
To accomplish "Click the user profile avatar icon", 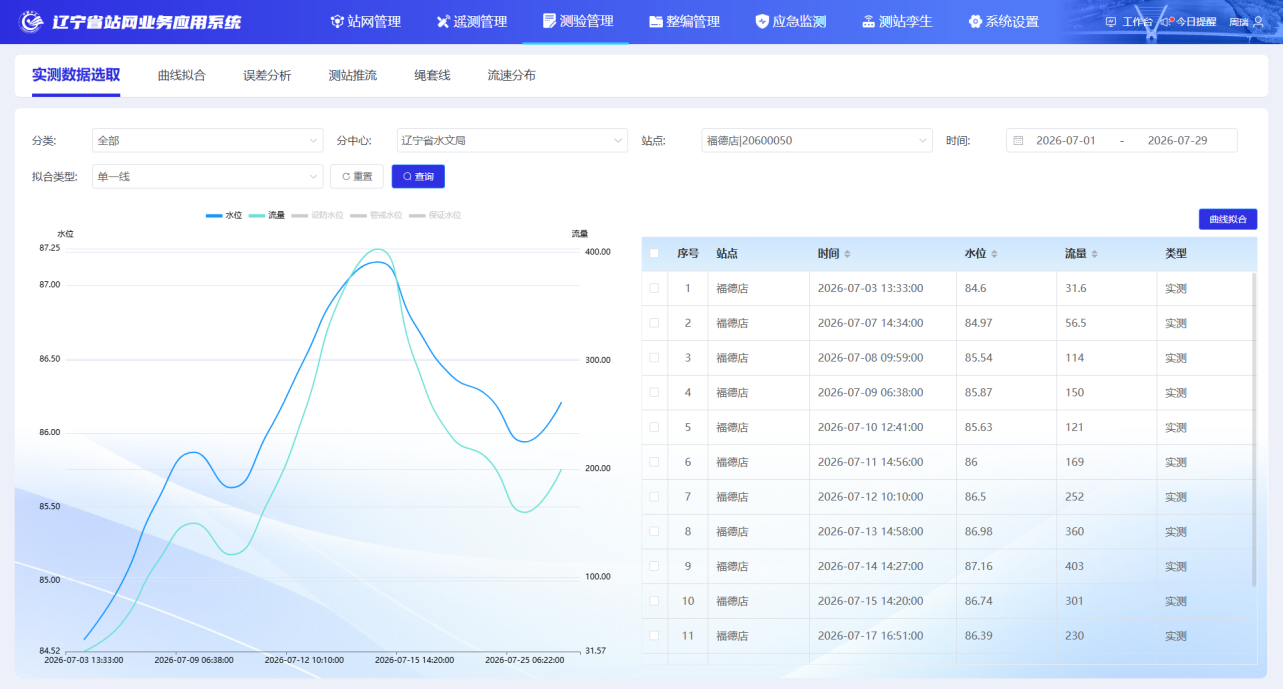I will pos(1259,22).
